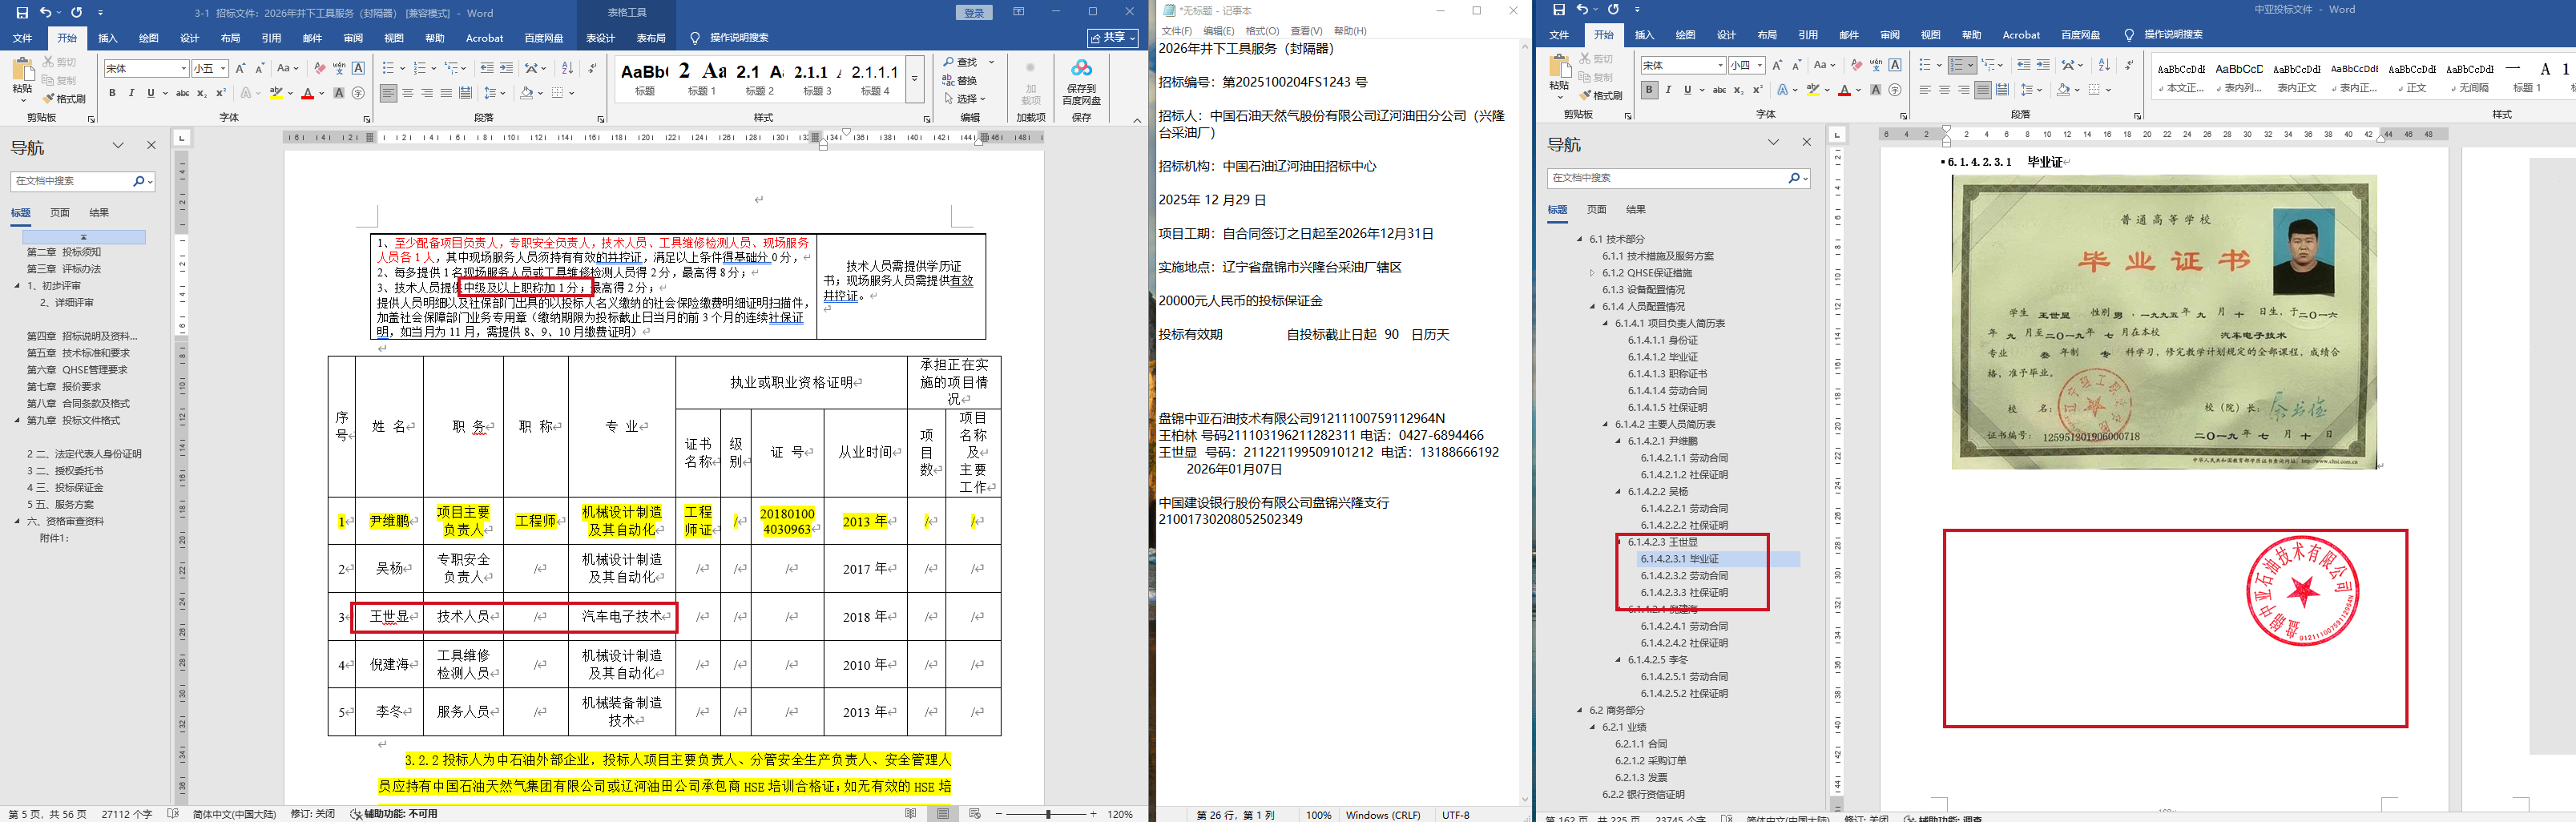Switch to 页面 tab in 中亚投标文件 navigation pane
This screenshot has height=822, width=2576.
point(1597,209)
